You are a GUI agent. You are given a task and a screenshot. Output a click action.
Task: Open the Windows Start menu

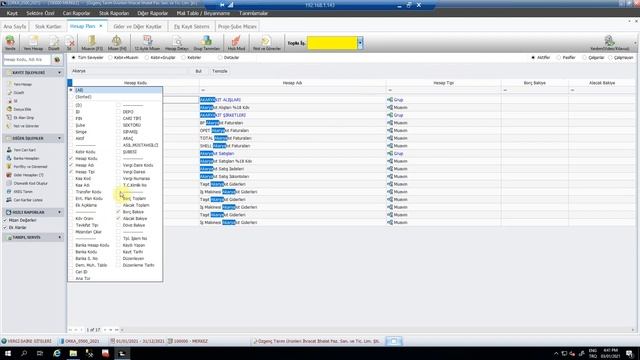8,353
